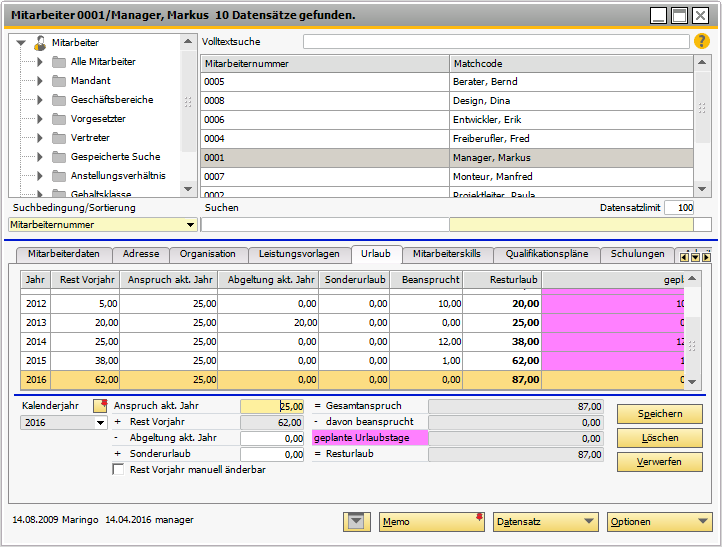
Task: Click the red-marked icon beside Kalenderjahr
Action: (x=99, y=406)
